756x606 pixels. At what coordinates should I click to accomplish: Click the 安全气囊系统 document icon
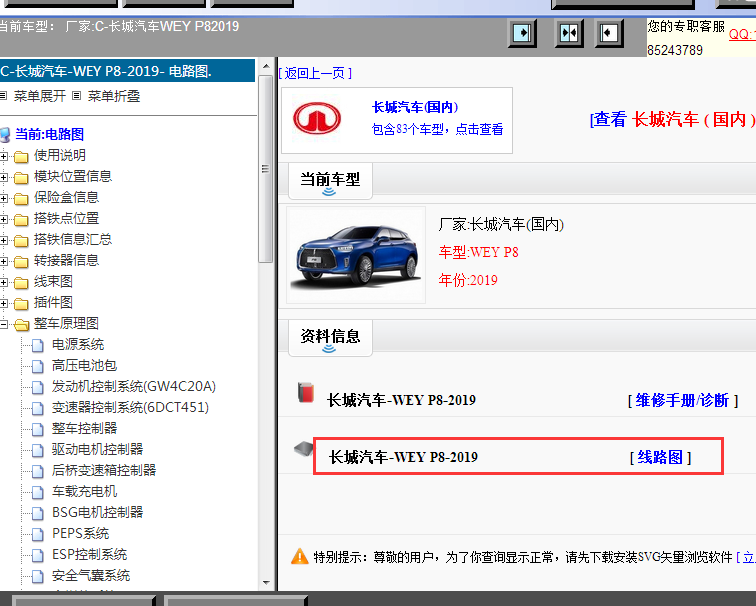(x=38, y=576)
